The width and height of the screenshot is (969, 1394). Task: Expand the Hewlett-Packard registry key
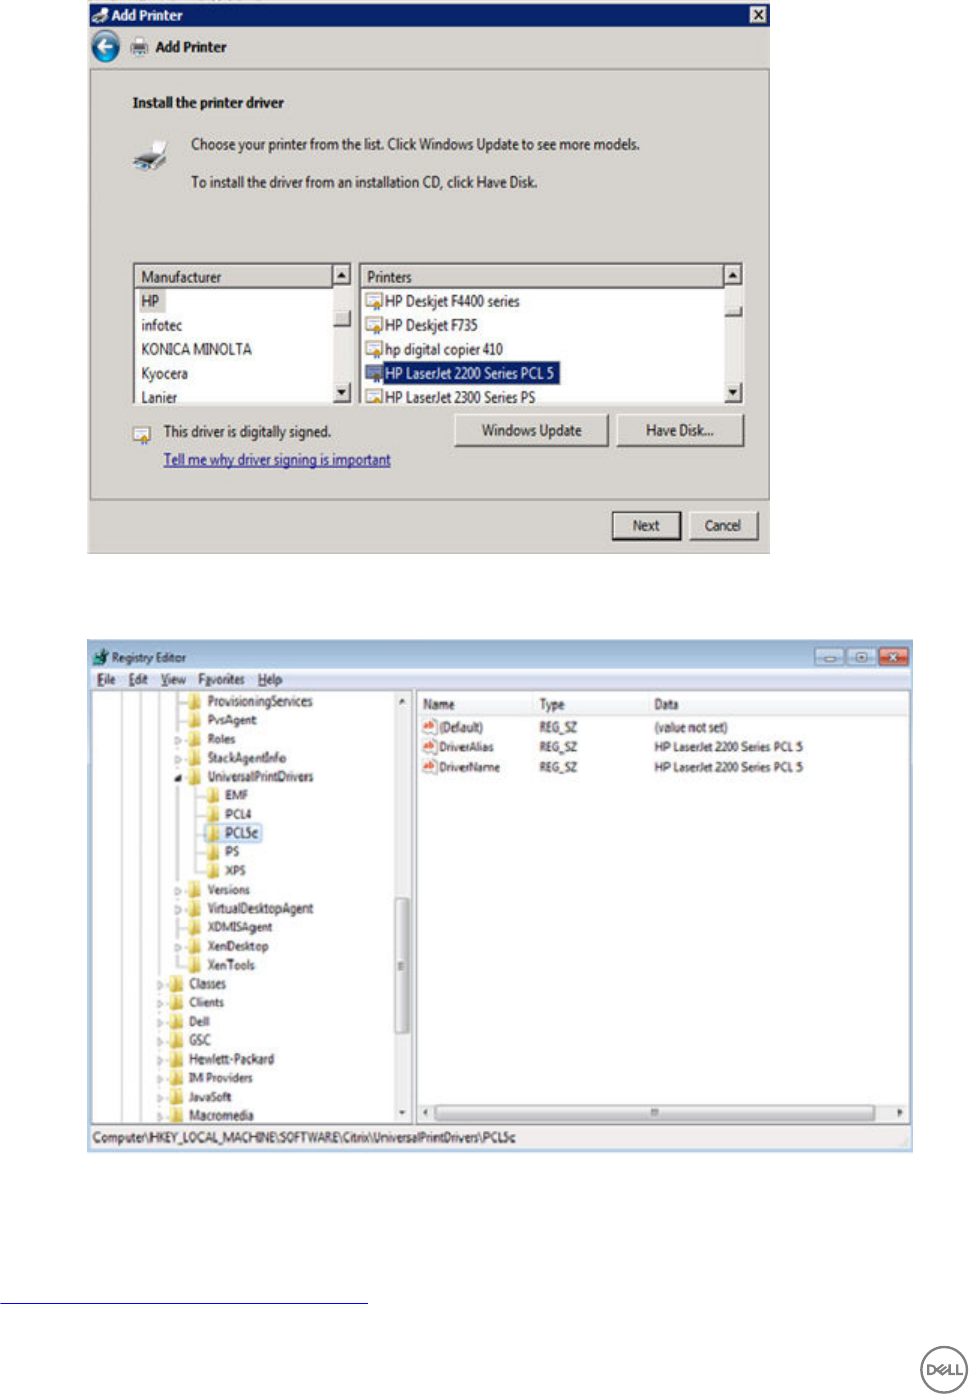click(x=161, y=1060)
